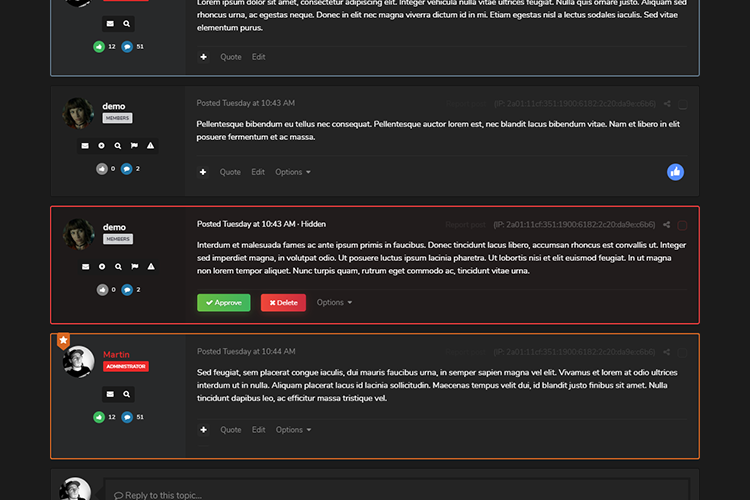Open Options dropdown on the first demo post
750x500 pixels.
(292, 172)
